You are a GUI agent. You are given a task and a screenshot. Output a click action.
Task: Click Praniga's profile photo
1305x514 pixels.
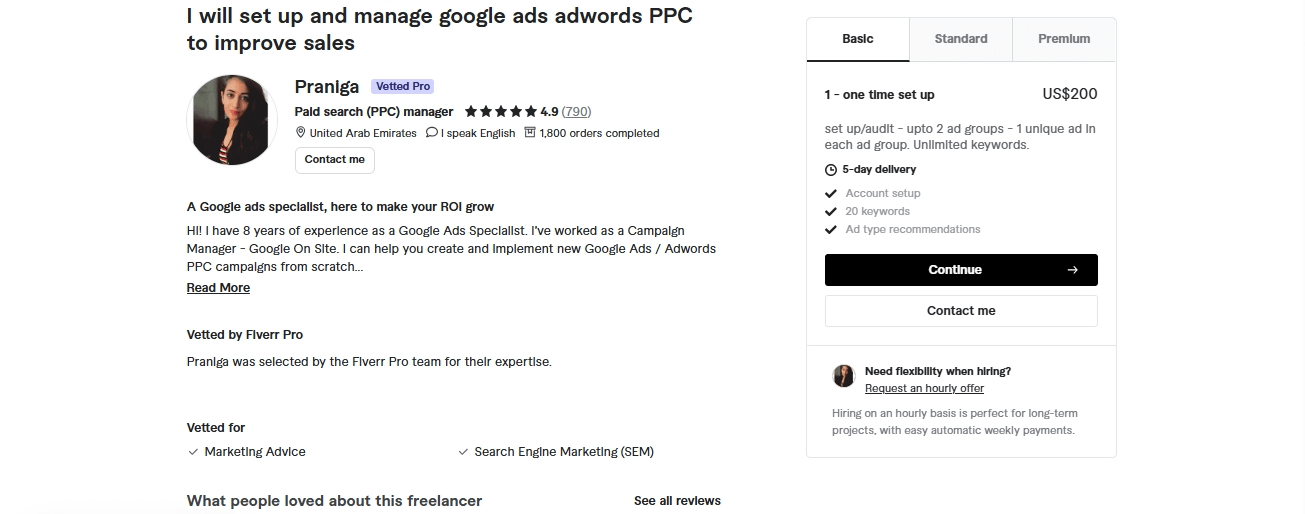[x=232, y=120]
